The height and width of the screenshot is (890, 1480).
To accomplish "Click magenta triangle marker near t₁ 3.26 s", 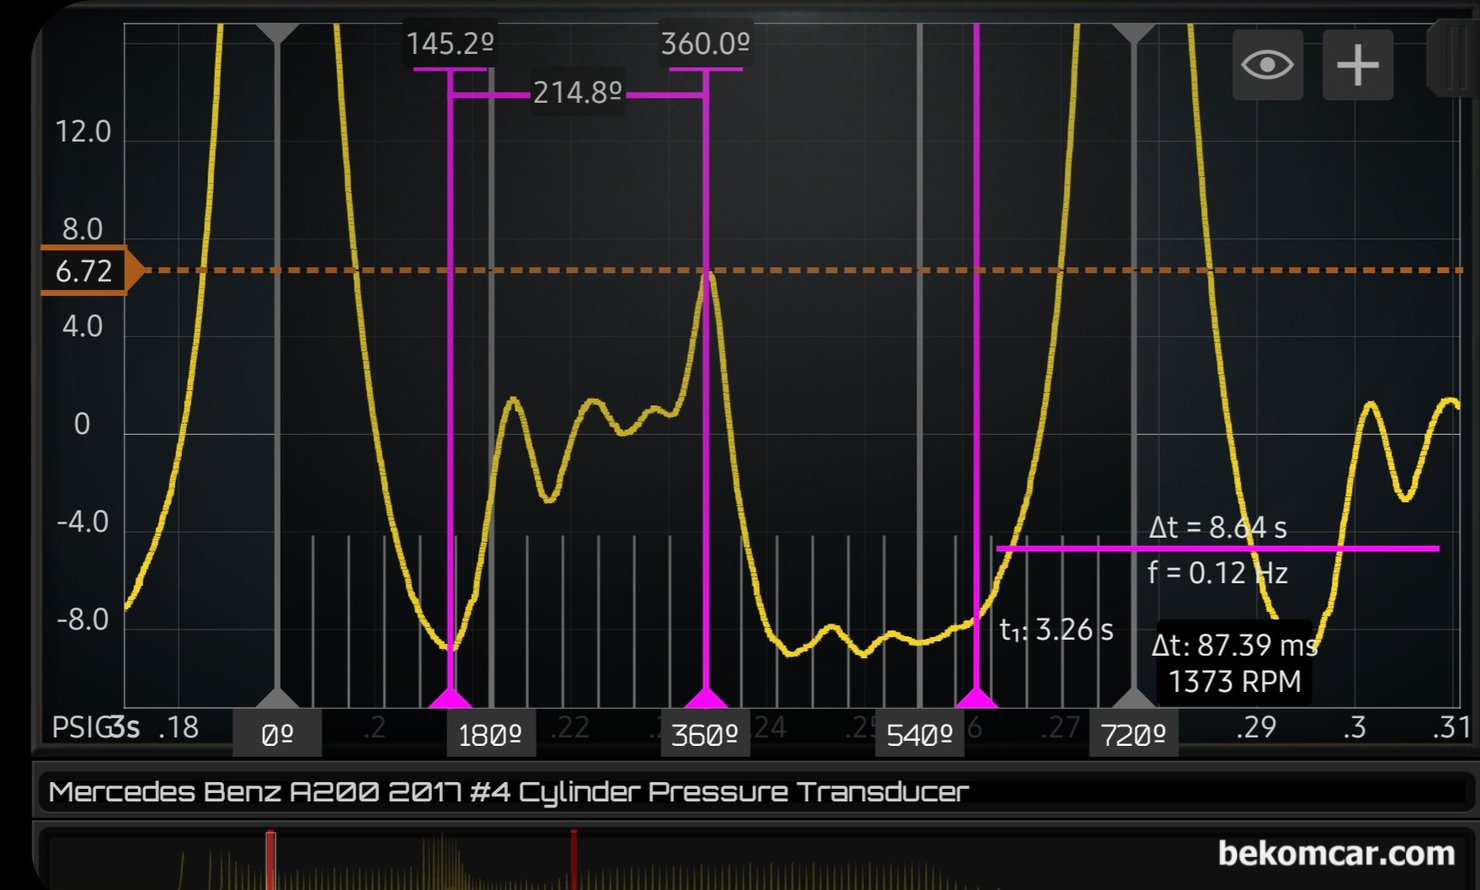I will [976, 697].
